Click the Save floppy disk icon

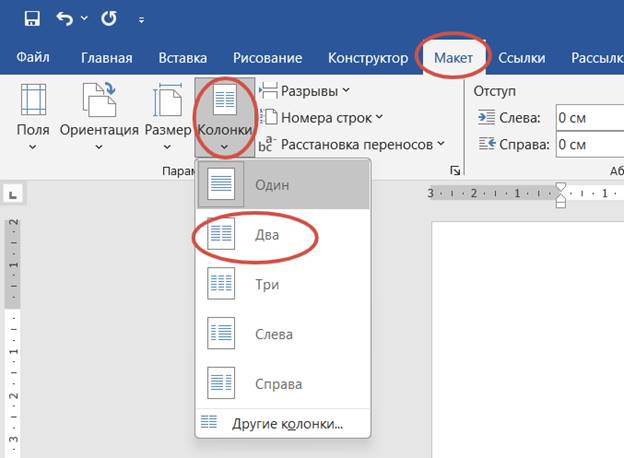point(31,18)
